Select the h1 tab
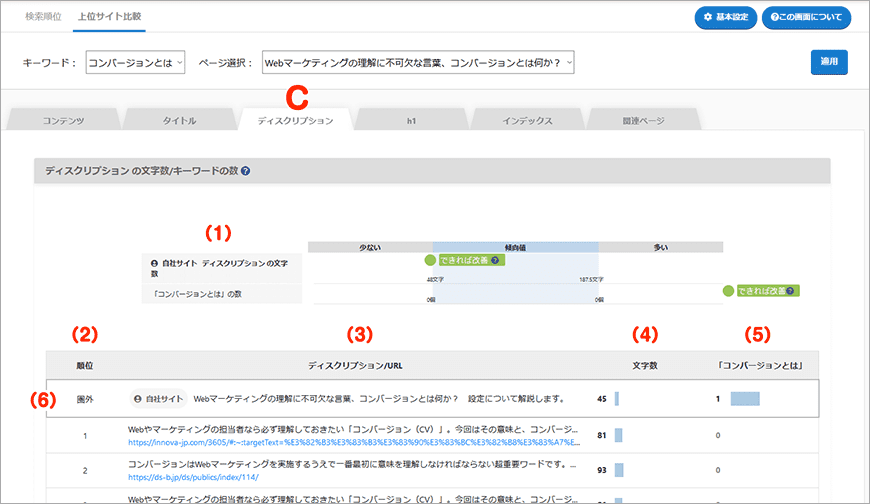870x504 pixels. (x=411, y=120)
